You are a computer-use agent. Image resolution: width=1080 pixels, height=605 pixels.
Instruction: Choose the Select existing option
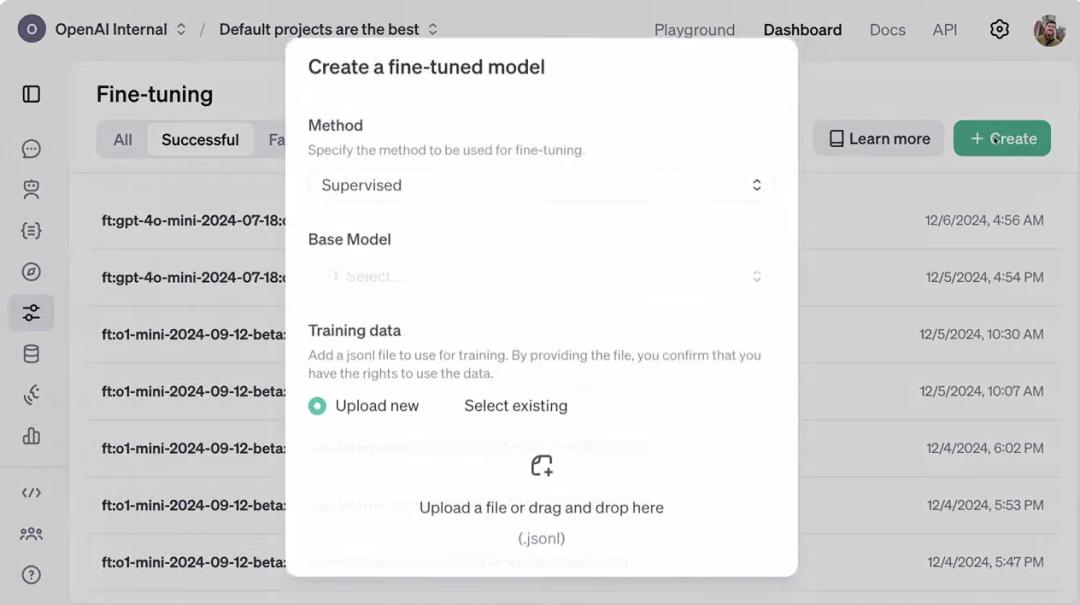tap(515, 406)
